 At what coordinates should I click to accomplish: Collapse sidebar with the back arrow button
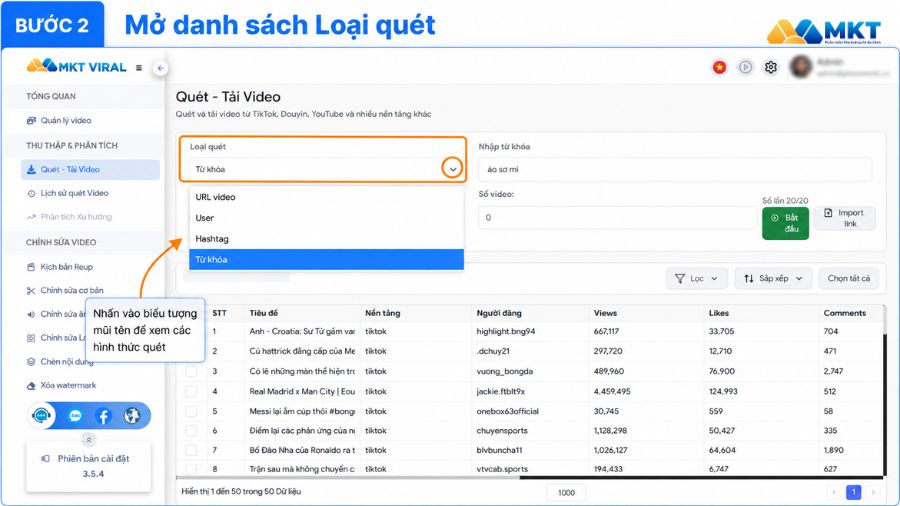[161, 68]
